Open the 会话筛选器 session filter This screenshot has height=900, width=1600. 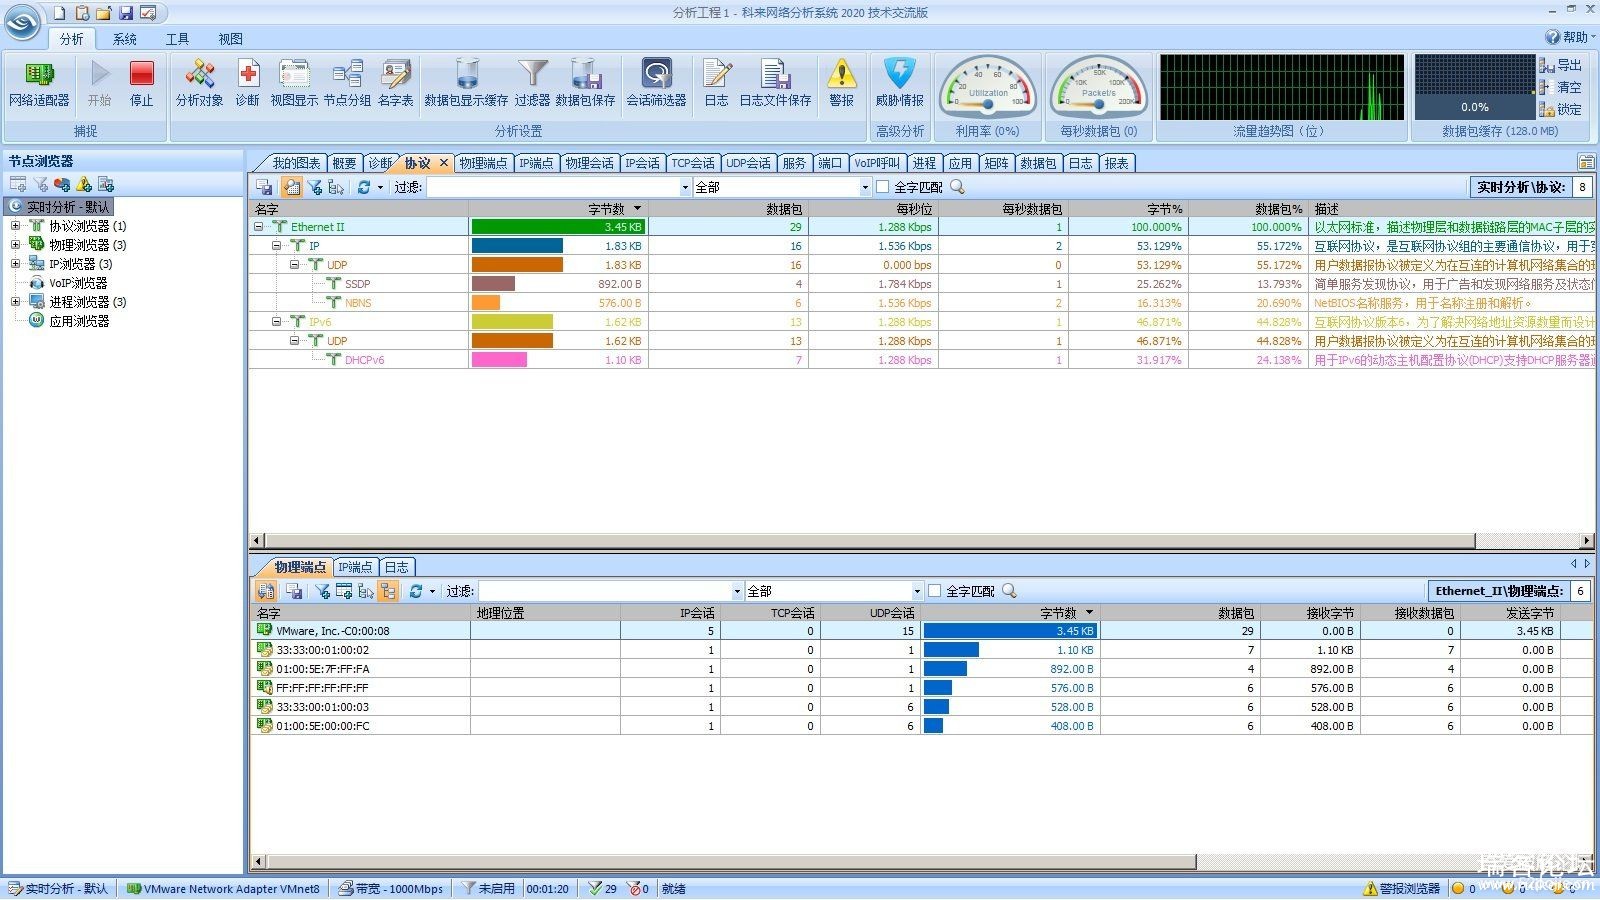(x=657, y=84)
